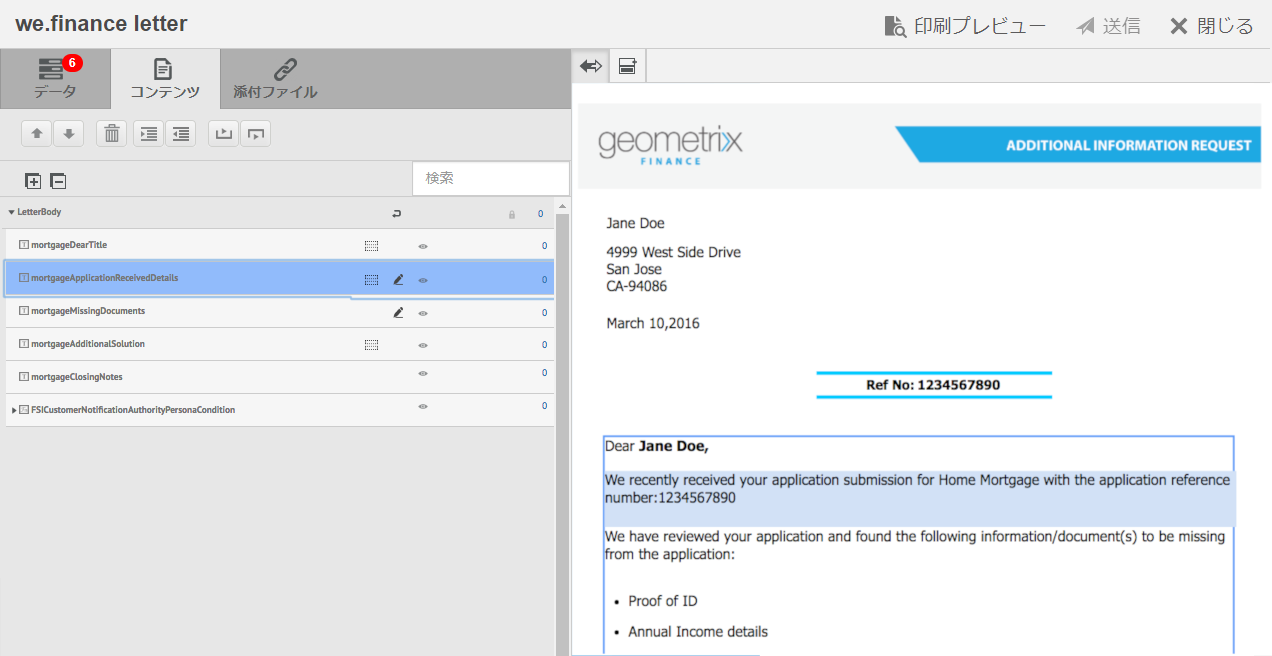This screenshot has width=1272, height=656.
Task: Click the 送信 send button
Action: tap(1108, 26)
